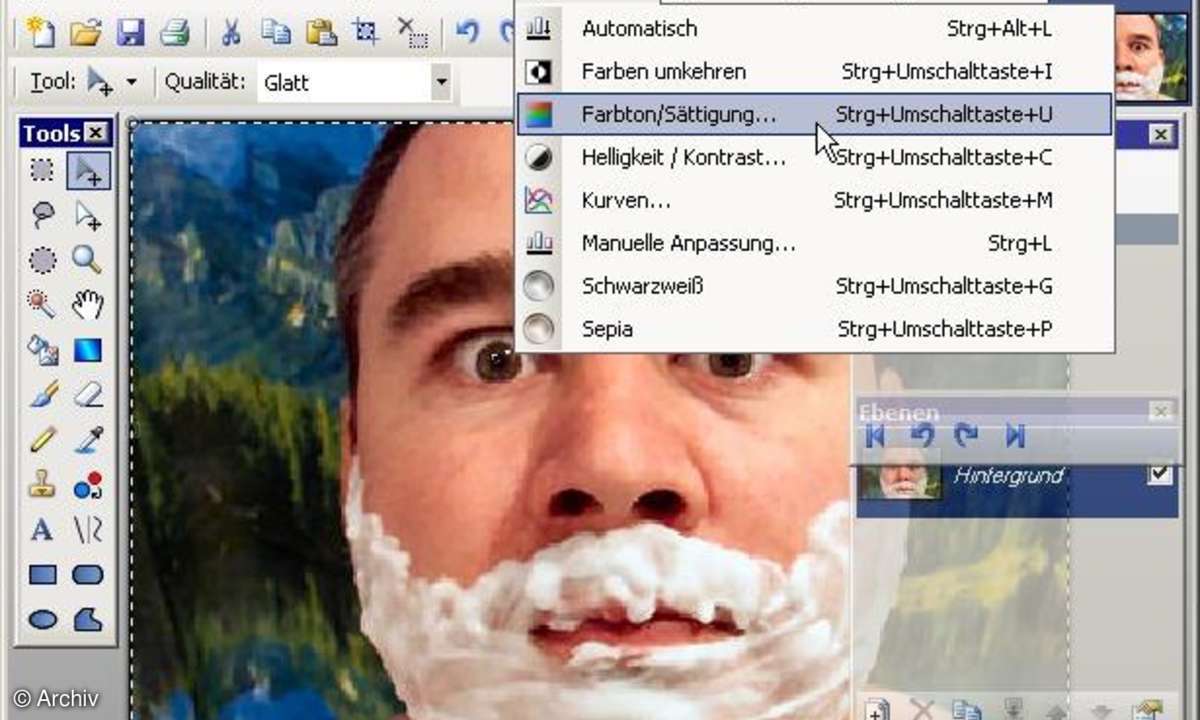
Task: Select the Line/Curve tool
Action: [x=88, y=530]
